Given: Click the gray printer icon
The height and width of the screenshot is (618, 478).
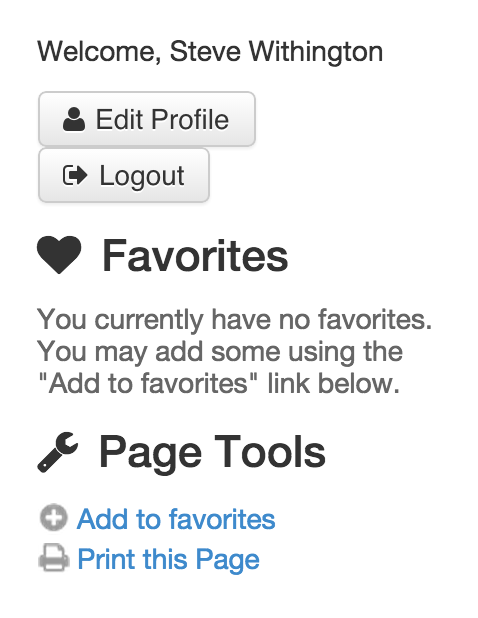Looking at the screenshot, I should click(x=54, y=558).
